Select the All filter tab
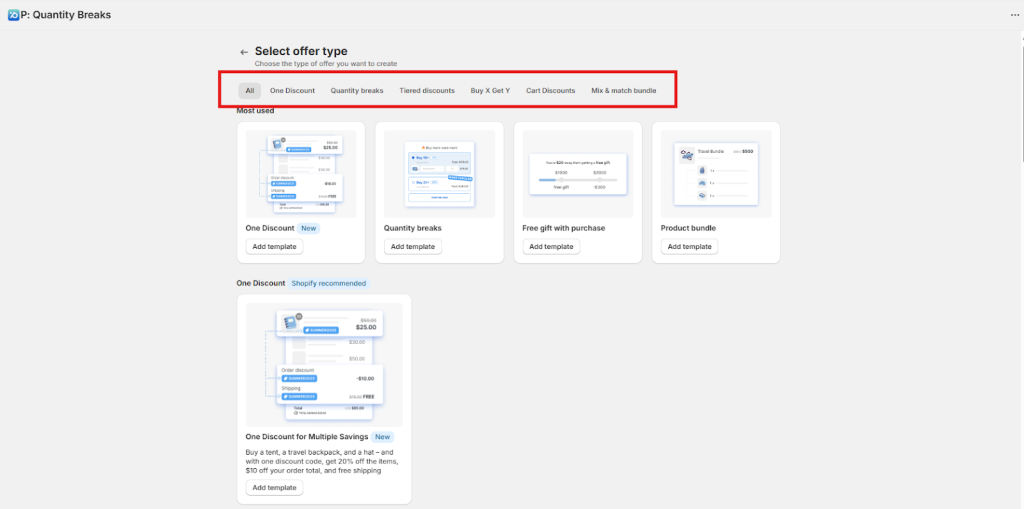This screenshot has width=1024, height=509. [x=249, y=90]
